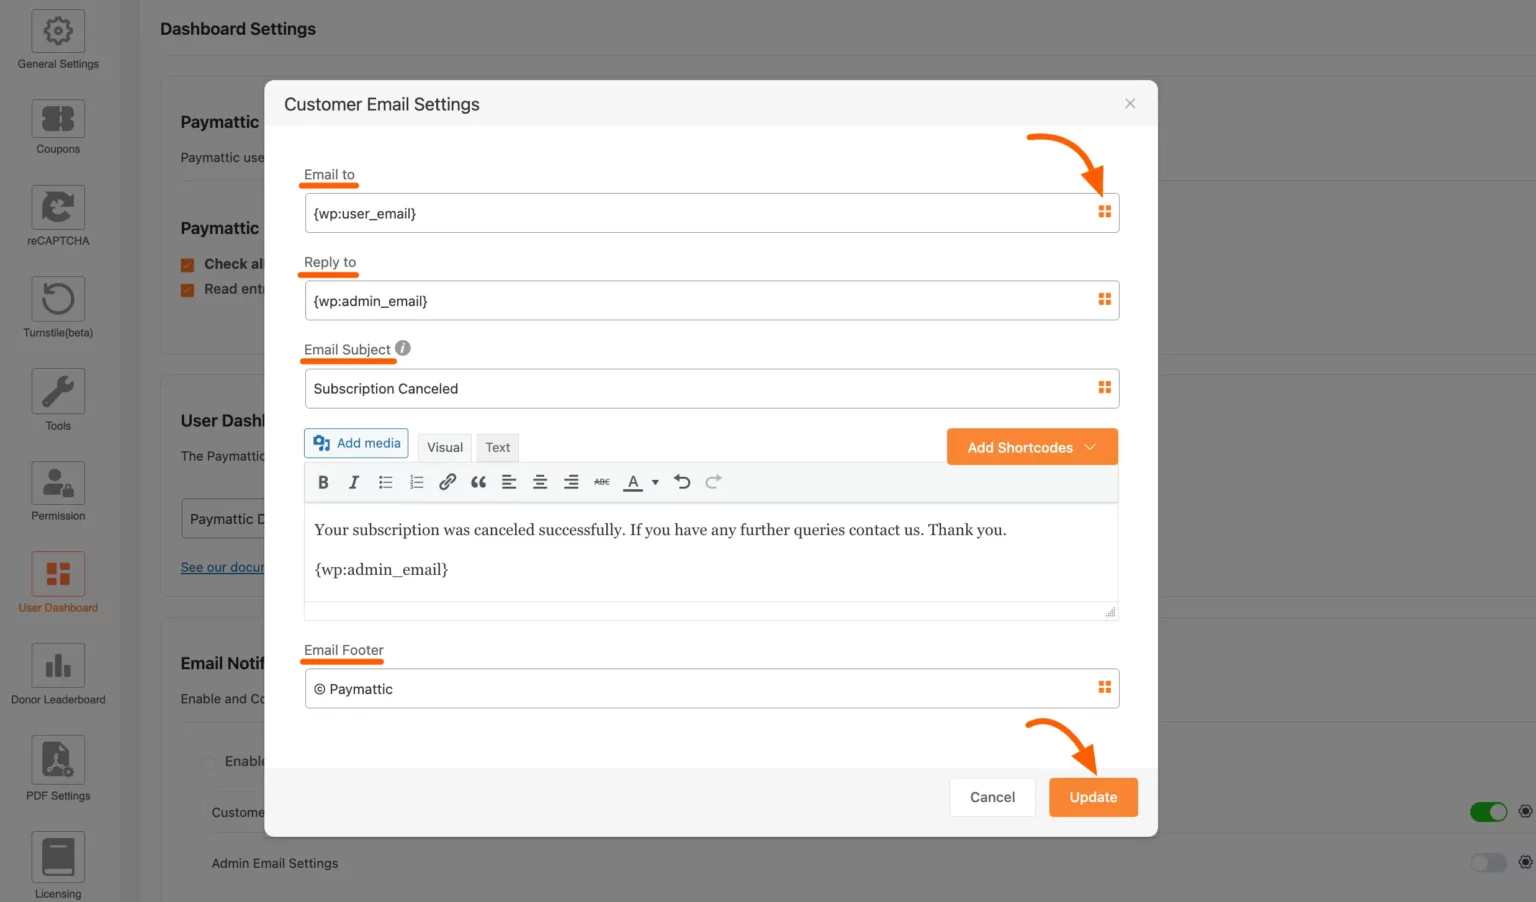Viewport: 1536px width, 902px height.
Task: Disable the Customer Email Settings toggle
Action: pyautogui.click(x=1489, y=812)
